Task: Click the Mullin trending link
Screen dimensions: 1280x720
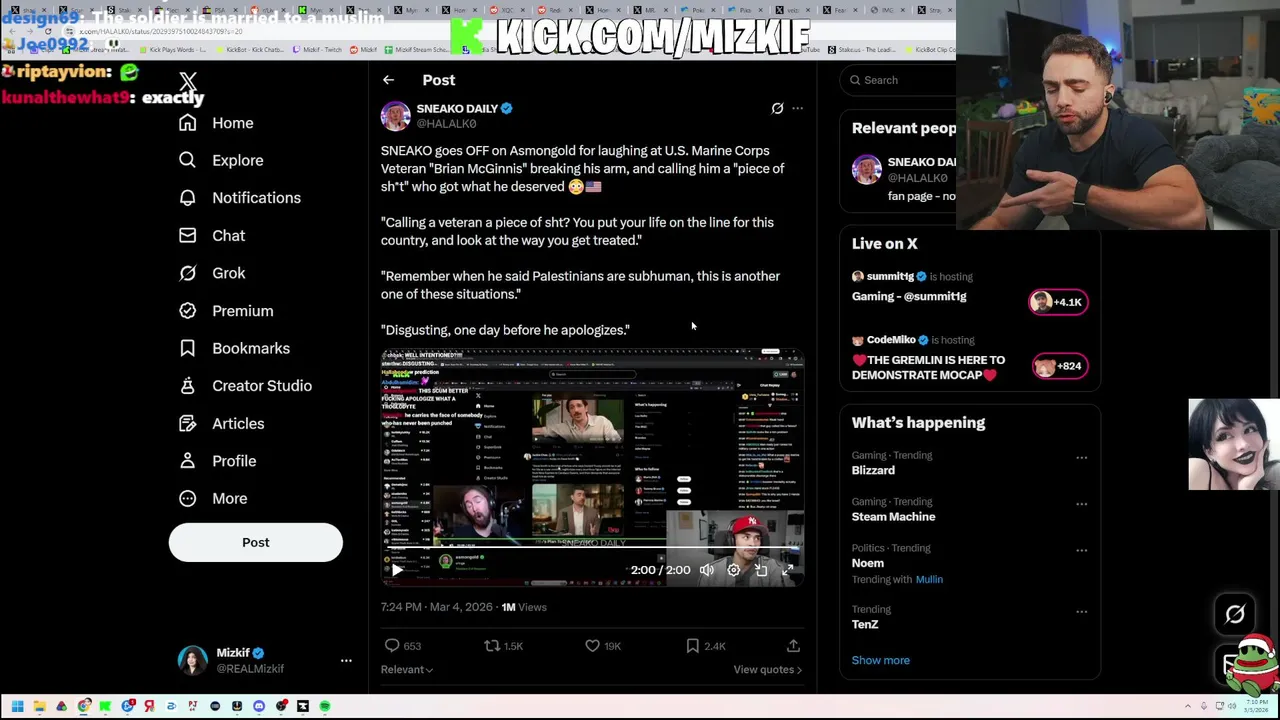Action: pyautogui.click(x=929, y=580)
